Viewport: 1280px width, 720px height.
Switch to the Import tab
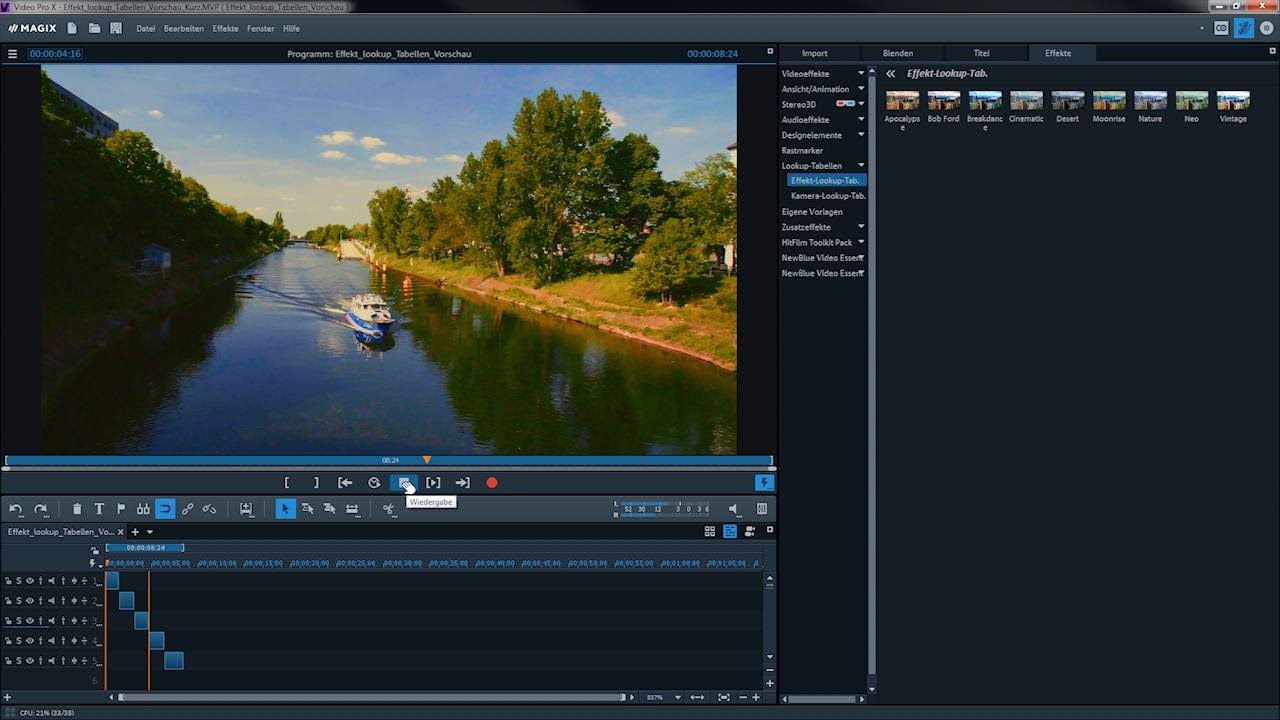tap(815, 53)
